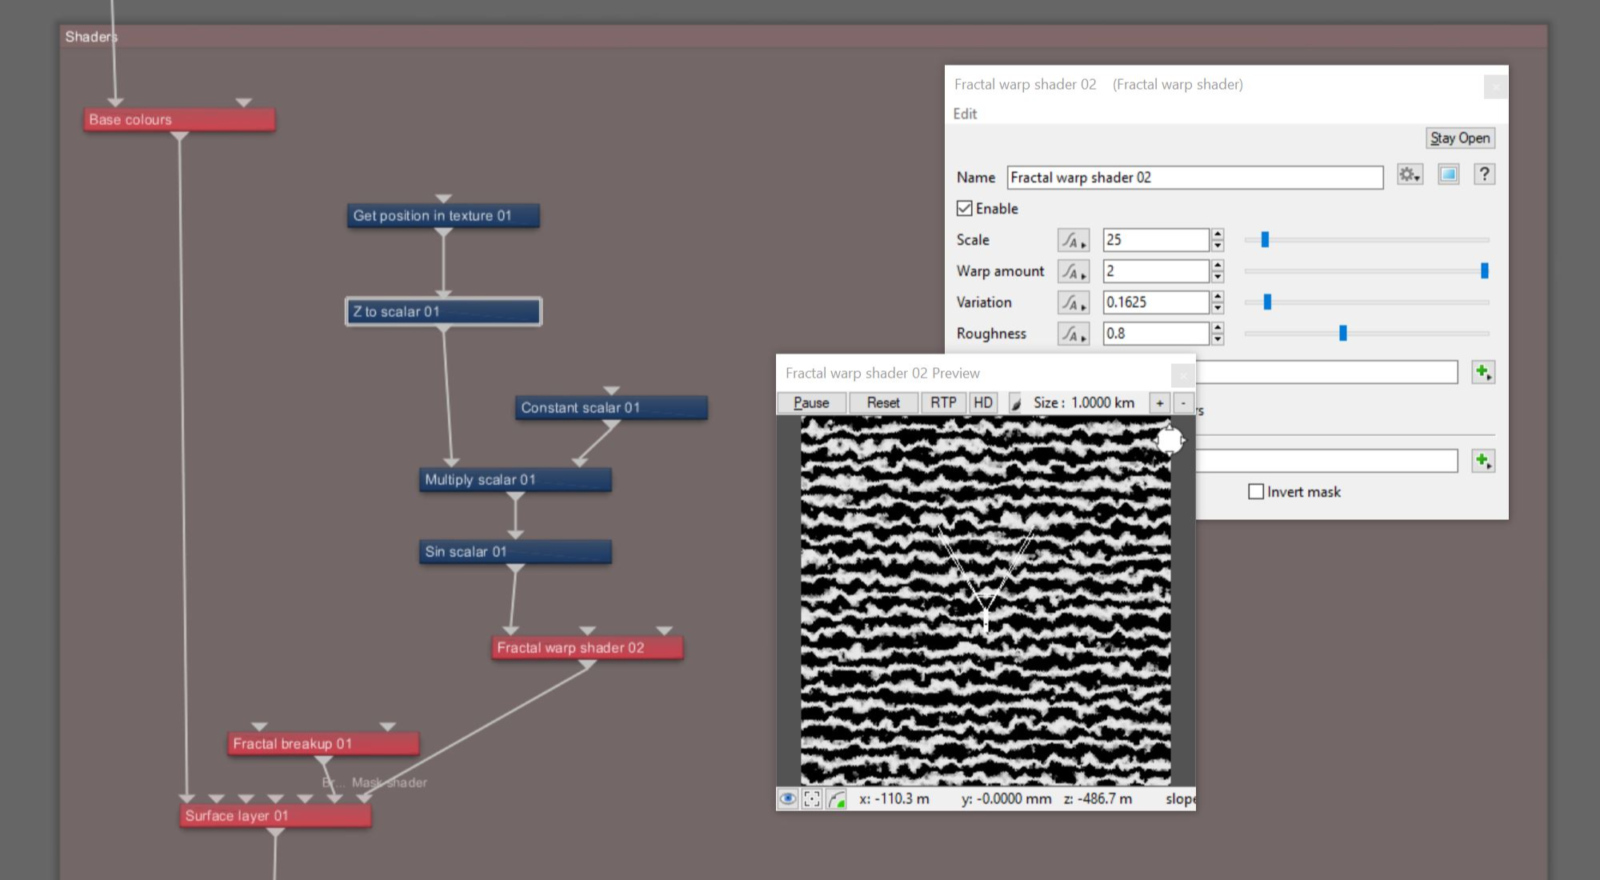Close the Fractal warp shader 02 Preview window
Screen dimensions: 1600x880
pyautogui.click(x=1182, y=374)
